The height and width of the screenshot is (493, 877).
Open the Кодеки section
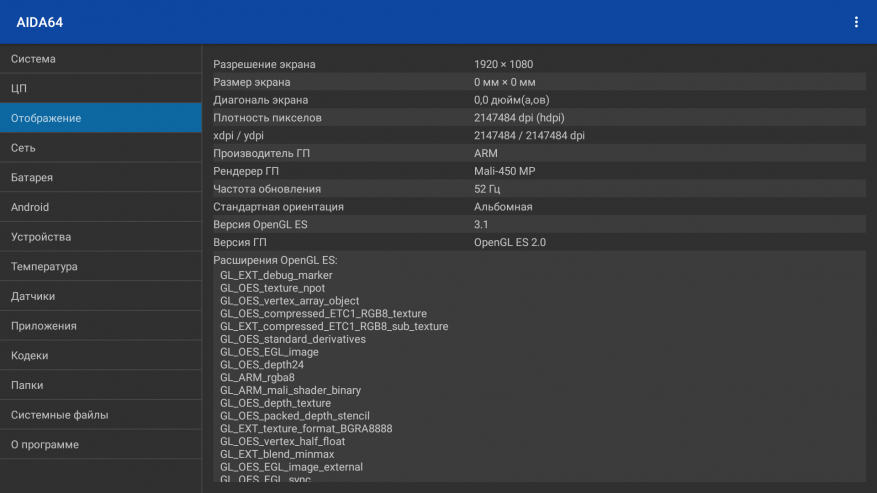click(x=100, y=355)
